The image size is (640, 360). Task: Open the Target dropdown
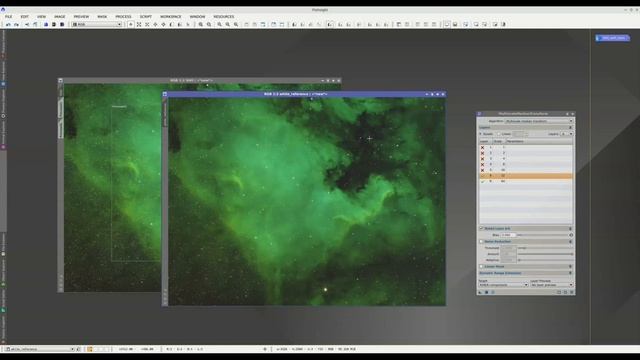pyautogui.click(x=503, y=285)
